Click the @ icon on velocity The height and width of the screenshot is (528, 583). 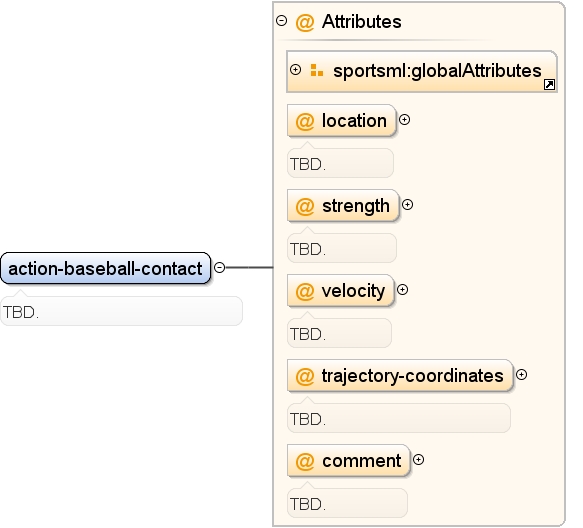pos(305,292)
